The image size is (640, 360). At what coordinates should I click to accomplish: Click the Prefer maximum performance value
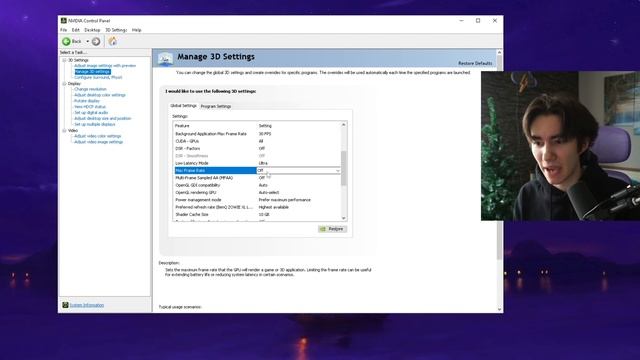(x=284, y=200)
